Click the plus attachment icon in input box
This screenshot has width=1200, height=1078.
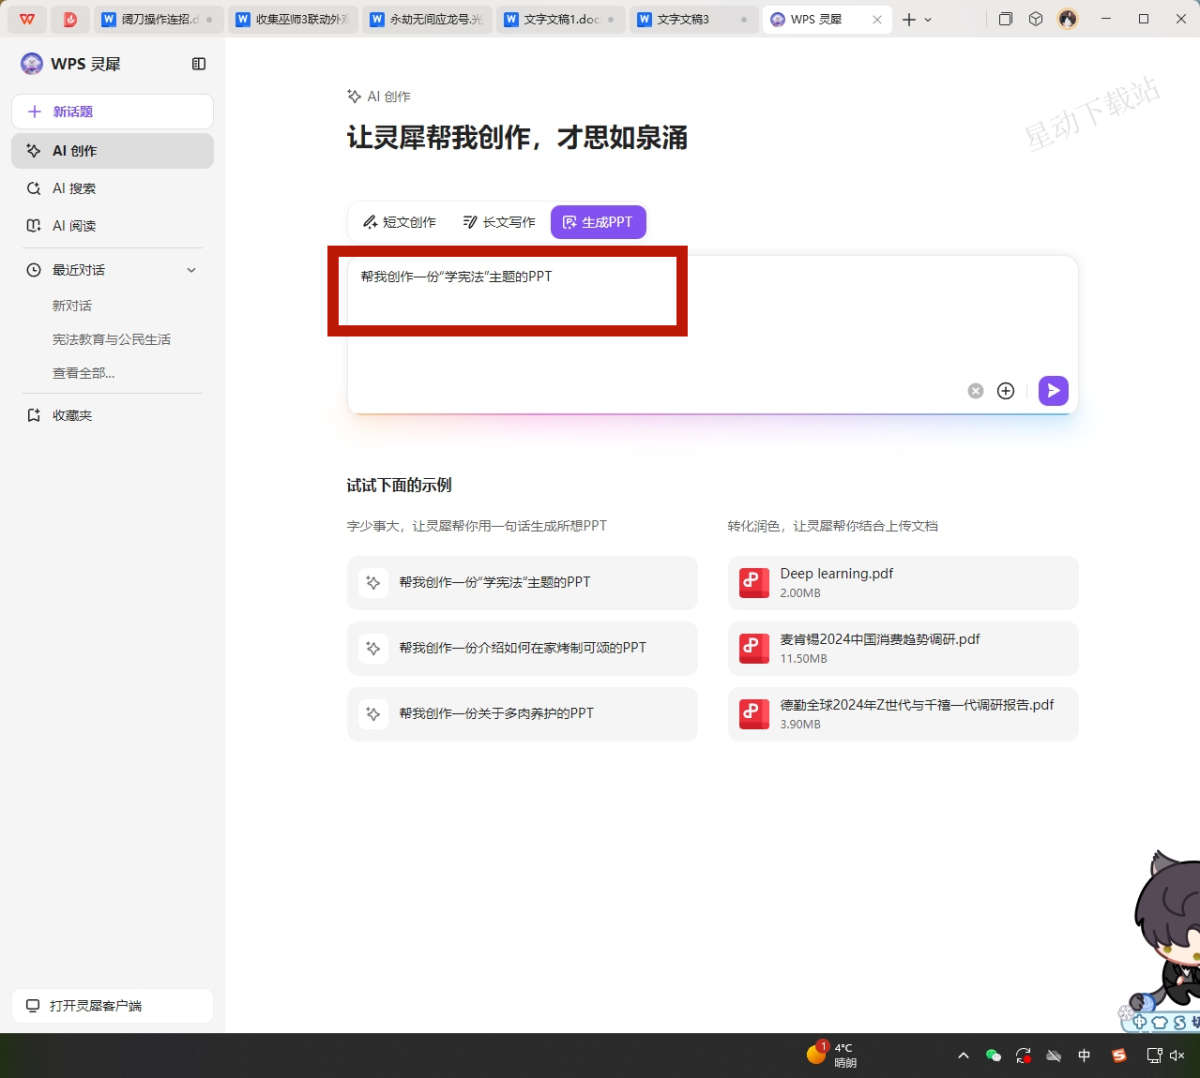(x=1006, y=391)
